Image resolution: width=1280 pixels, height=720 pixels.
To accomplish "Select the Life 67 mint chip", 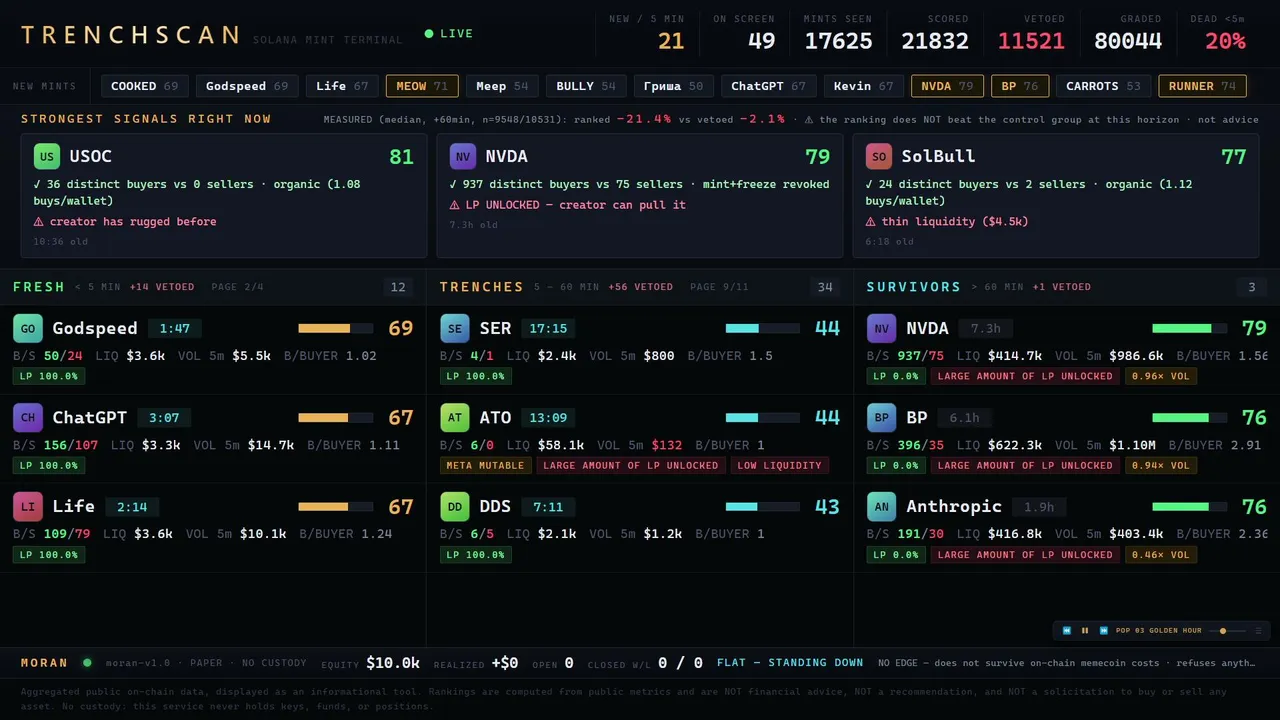I will 342,86.
